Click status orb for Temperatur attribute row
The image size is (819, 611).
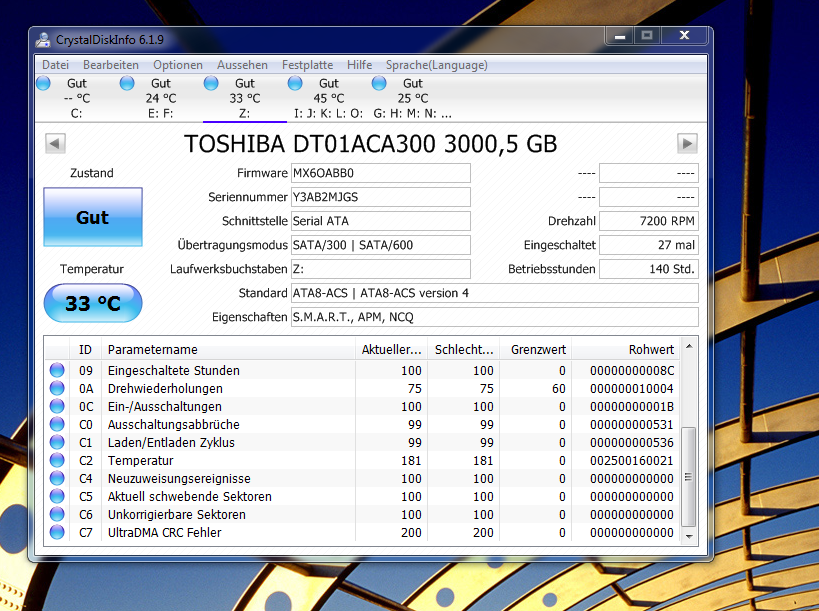pos(57,460)
